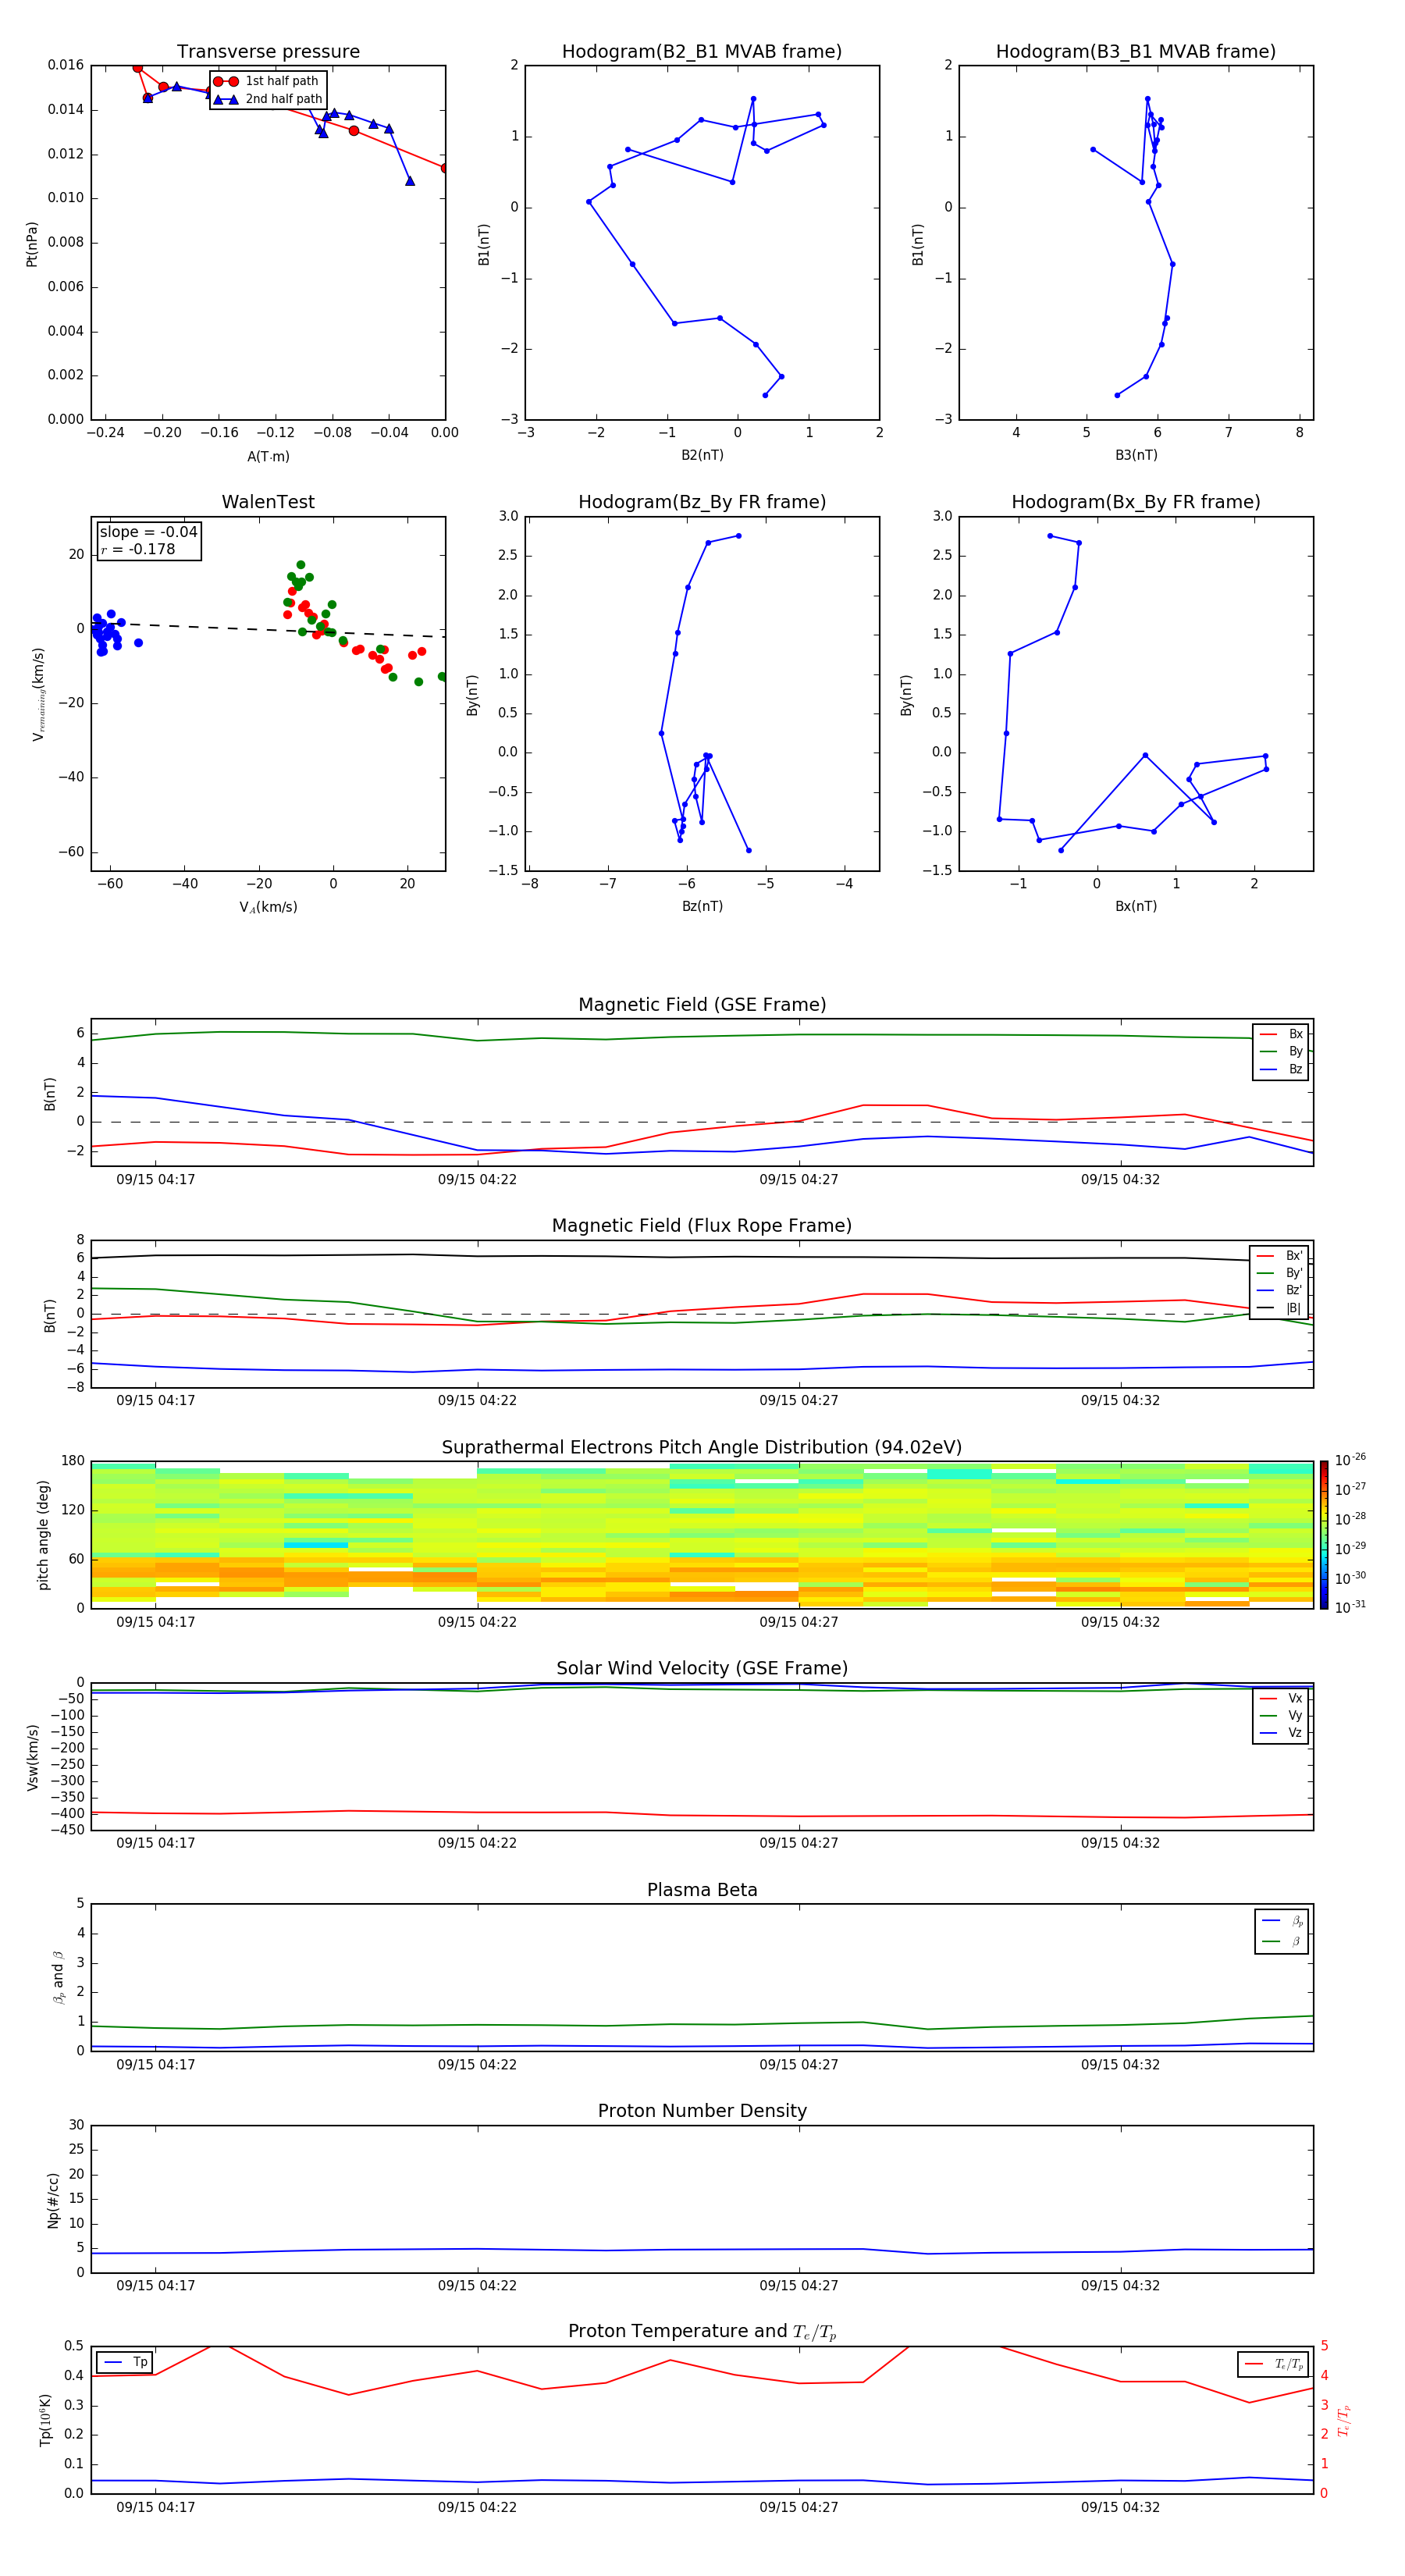Click the '2nd half path' legend entry
The width and height of the screenshot is (1405, 2576).
[x=268, y=99]
